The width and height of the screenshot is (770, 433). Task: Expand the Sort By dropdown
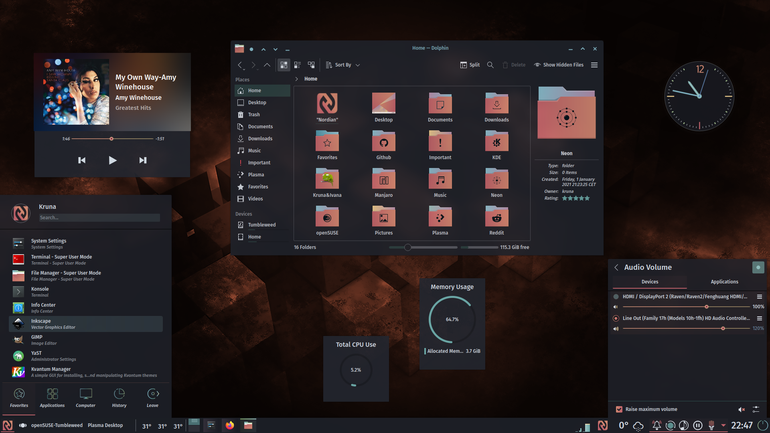coord(343,65)
